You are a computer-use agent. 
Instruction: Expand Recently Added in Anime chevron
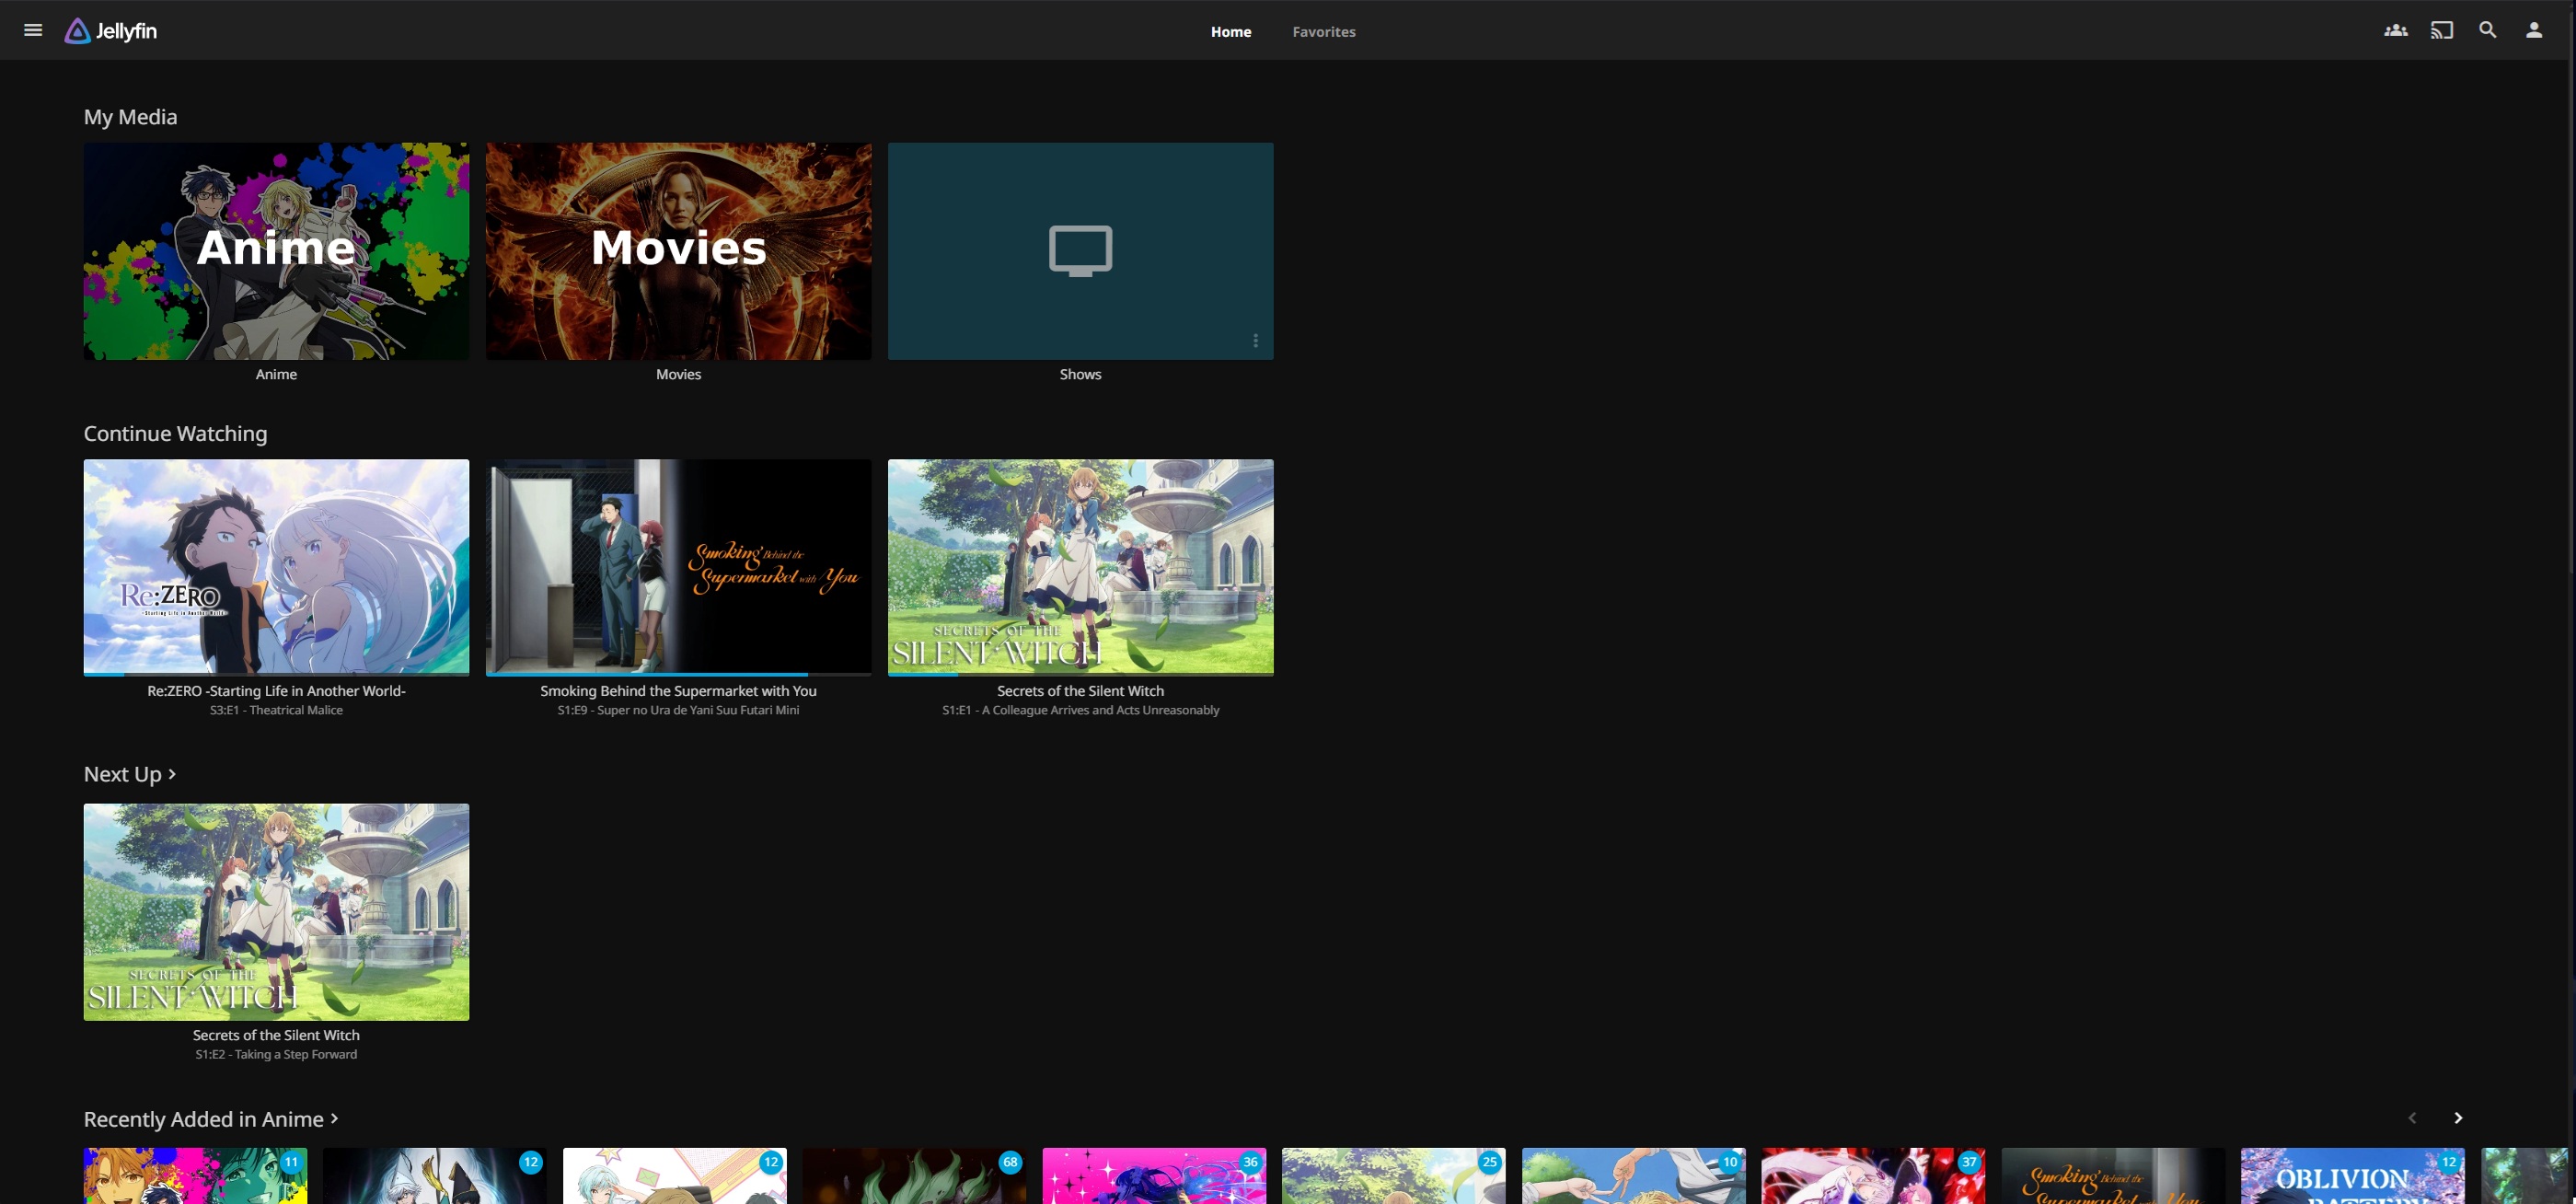coord(334,1118)
